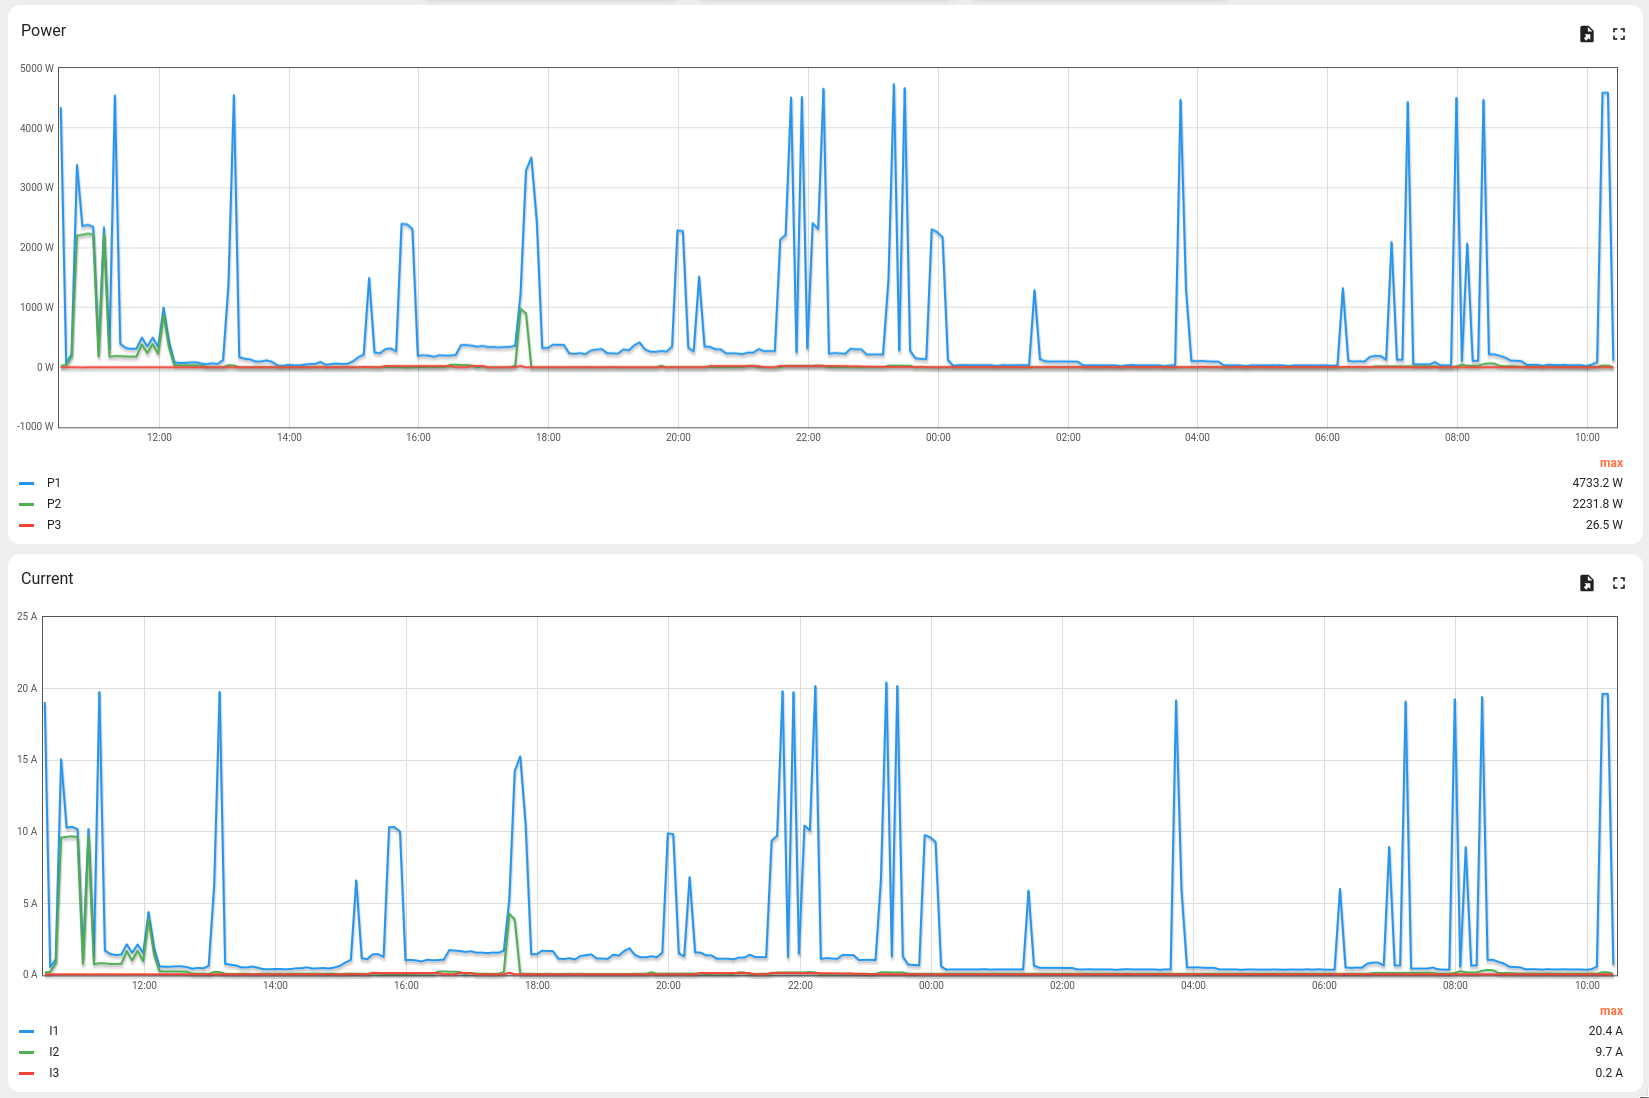
Task: Open the Current chart in fullscreen
Action: [x=1619, y=583]
